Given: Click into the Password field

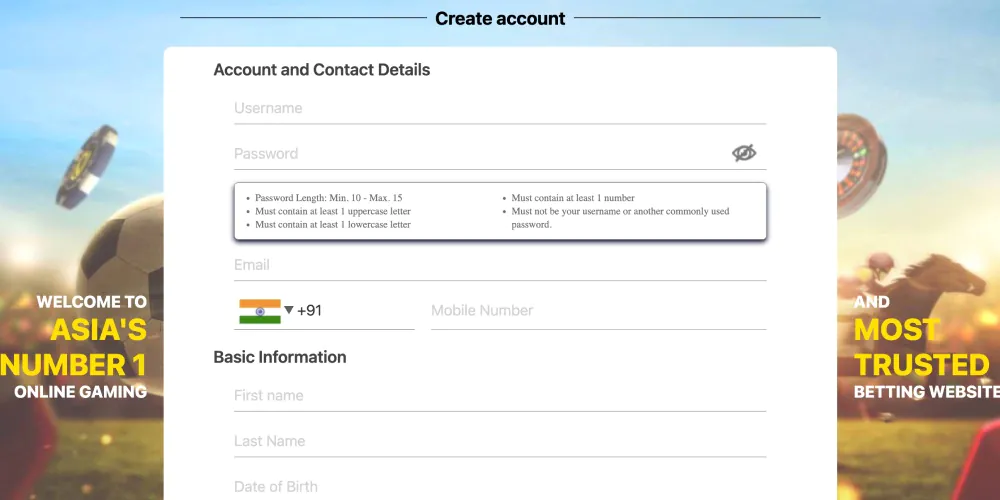Looking at the screenshot, I should tap(480, 154).
